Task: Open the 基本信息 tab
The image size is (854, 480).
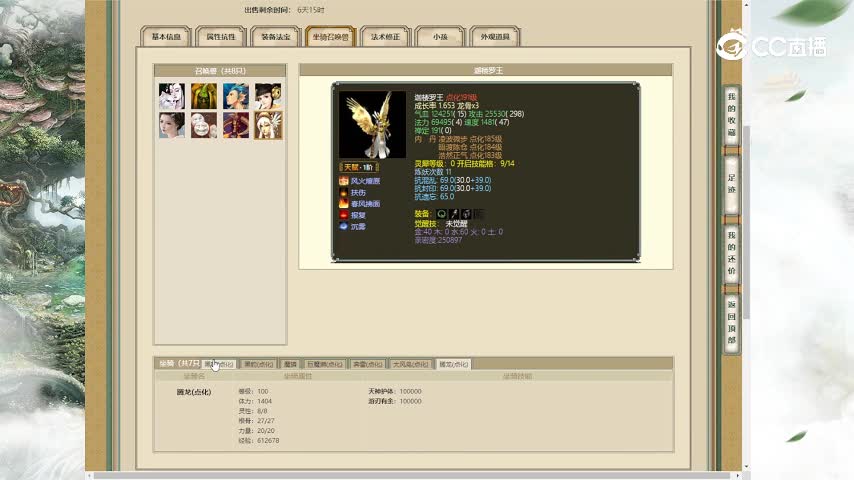Action: point(166,37)
